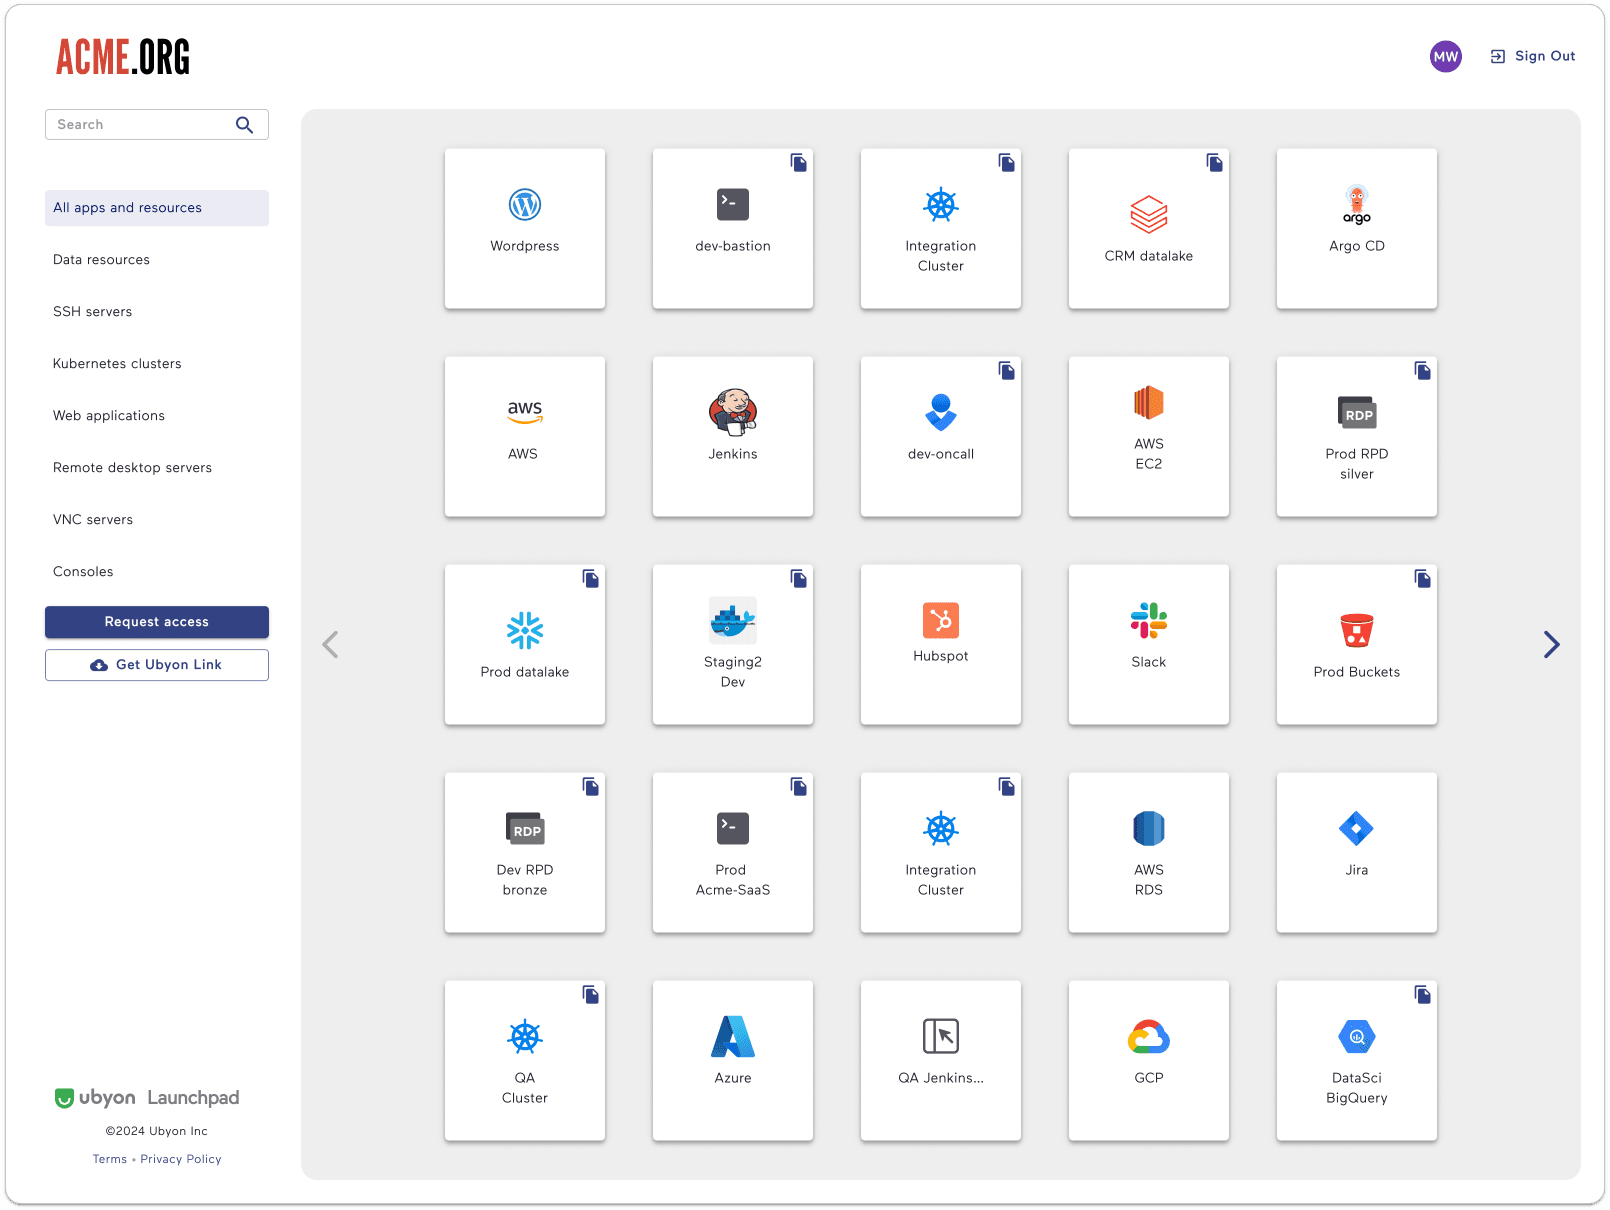This screenshot has width=1610, height=1210.
Task: Select Remote desktop servers in sidebar
Action: 157,468
